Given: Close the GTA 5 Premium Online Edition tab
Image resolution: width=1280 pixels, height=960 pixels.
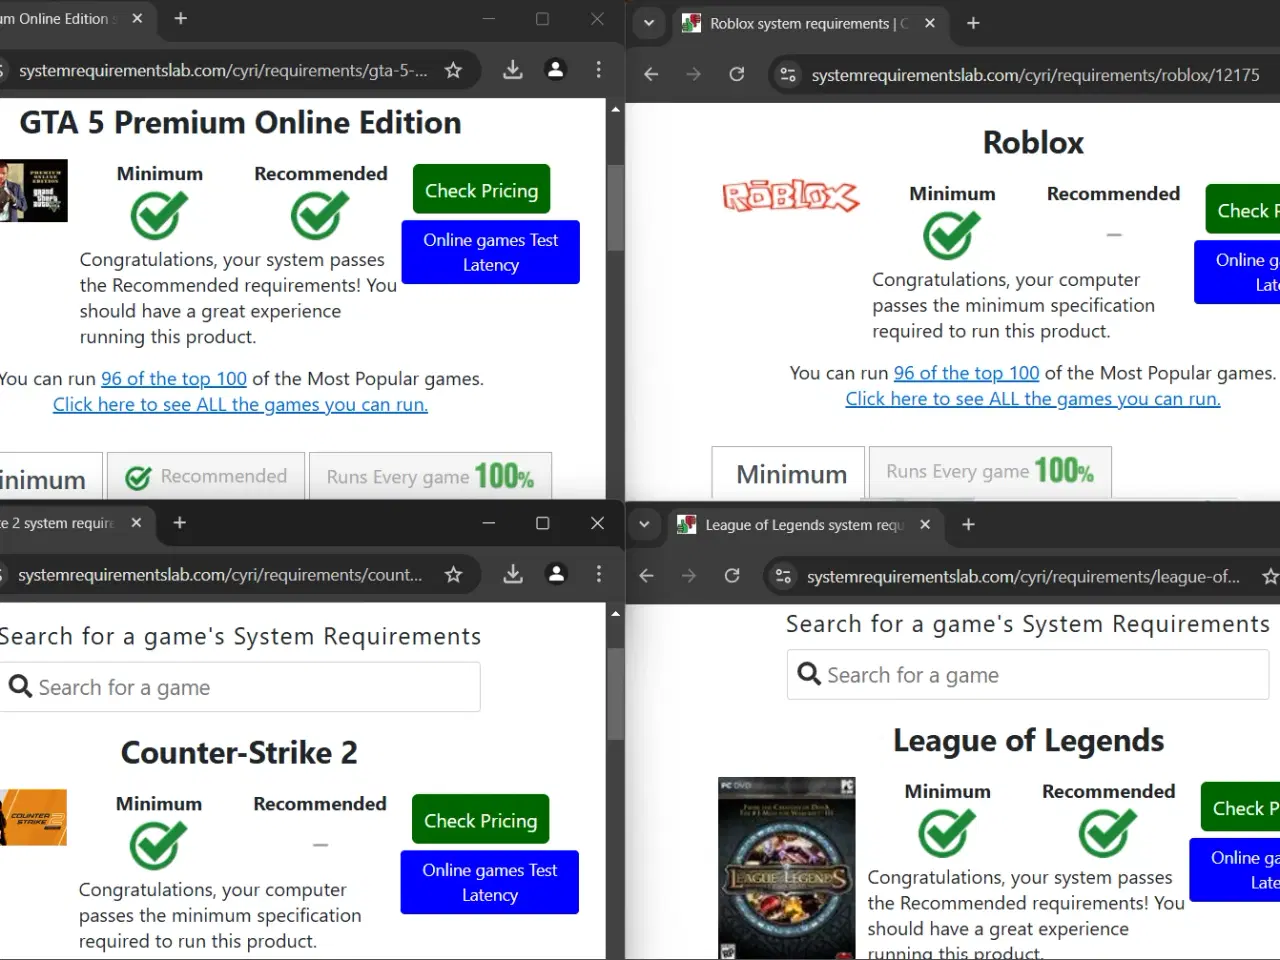Looking at the screenshot, I should (137, 18).
